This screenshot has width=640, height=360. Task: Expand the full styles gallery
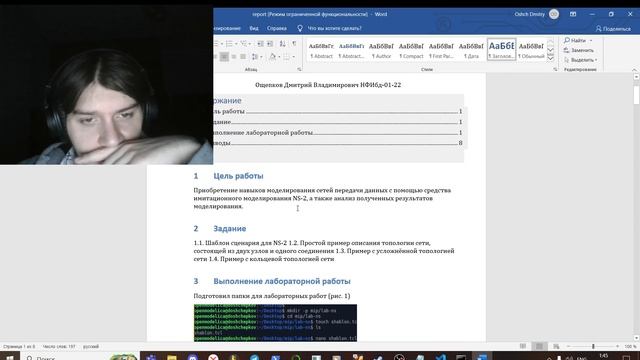(550, 58)
